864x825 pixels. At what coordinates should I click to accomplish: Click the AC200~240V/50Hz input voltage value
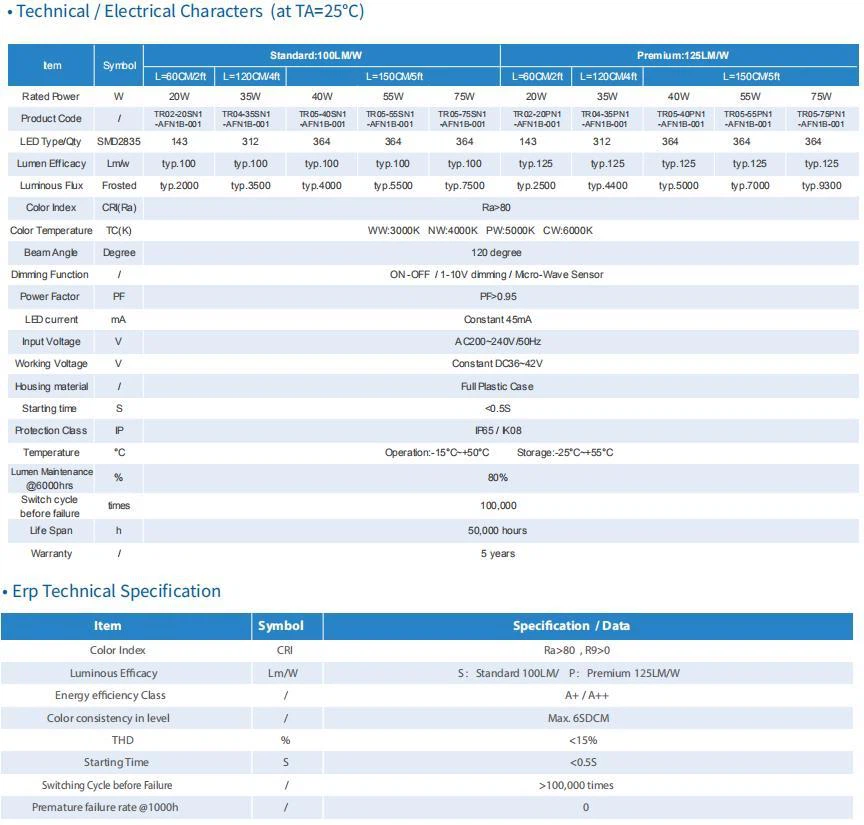coord(497,342)
